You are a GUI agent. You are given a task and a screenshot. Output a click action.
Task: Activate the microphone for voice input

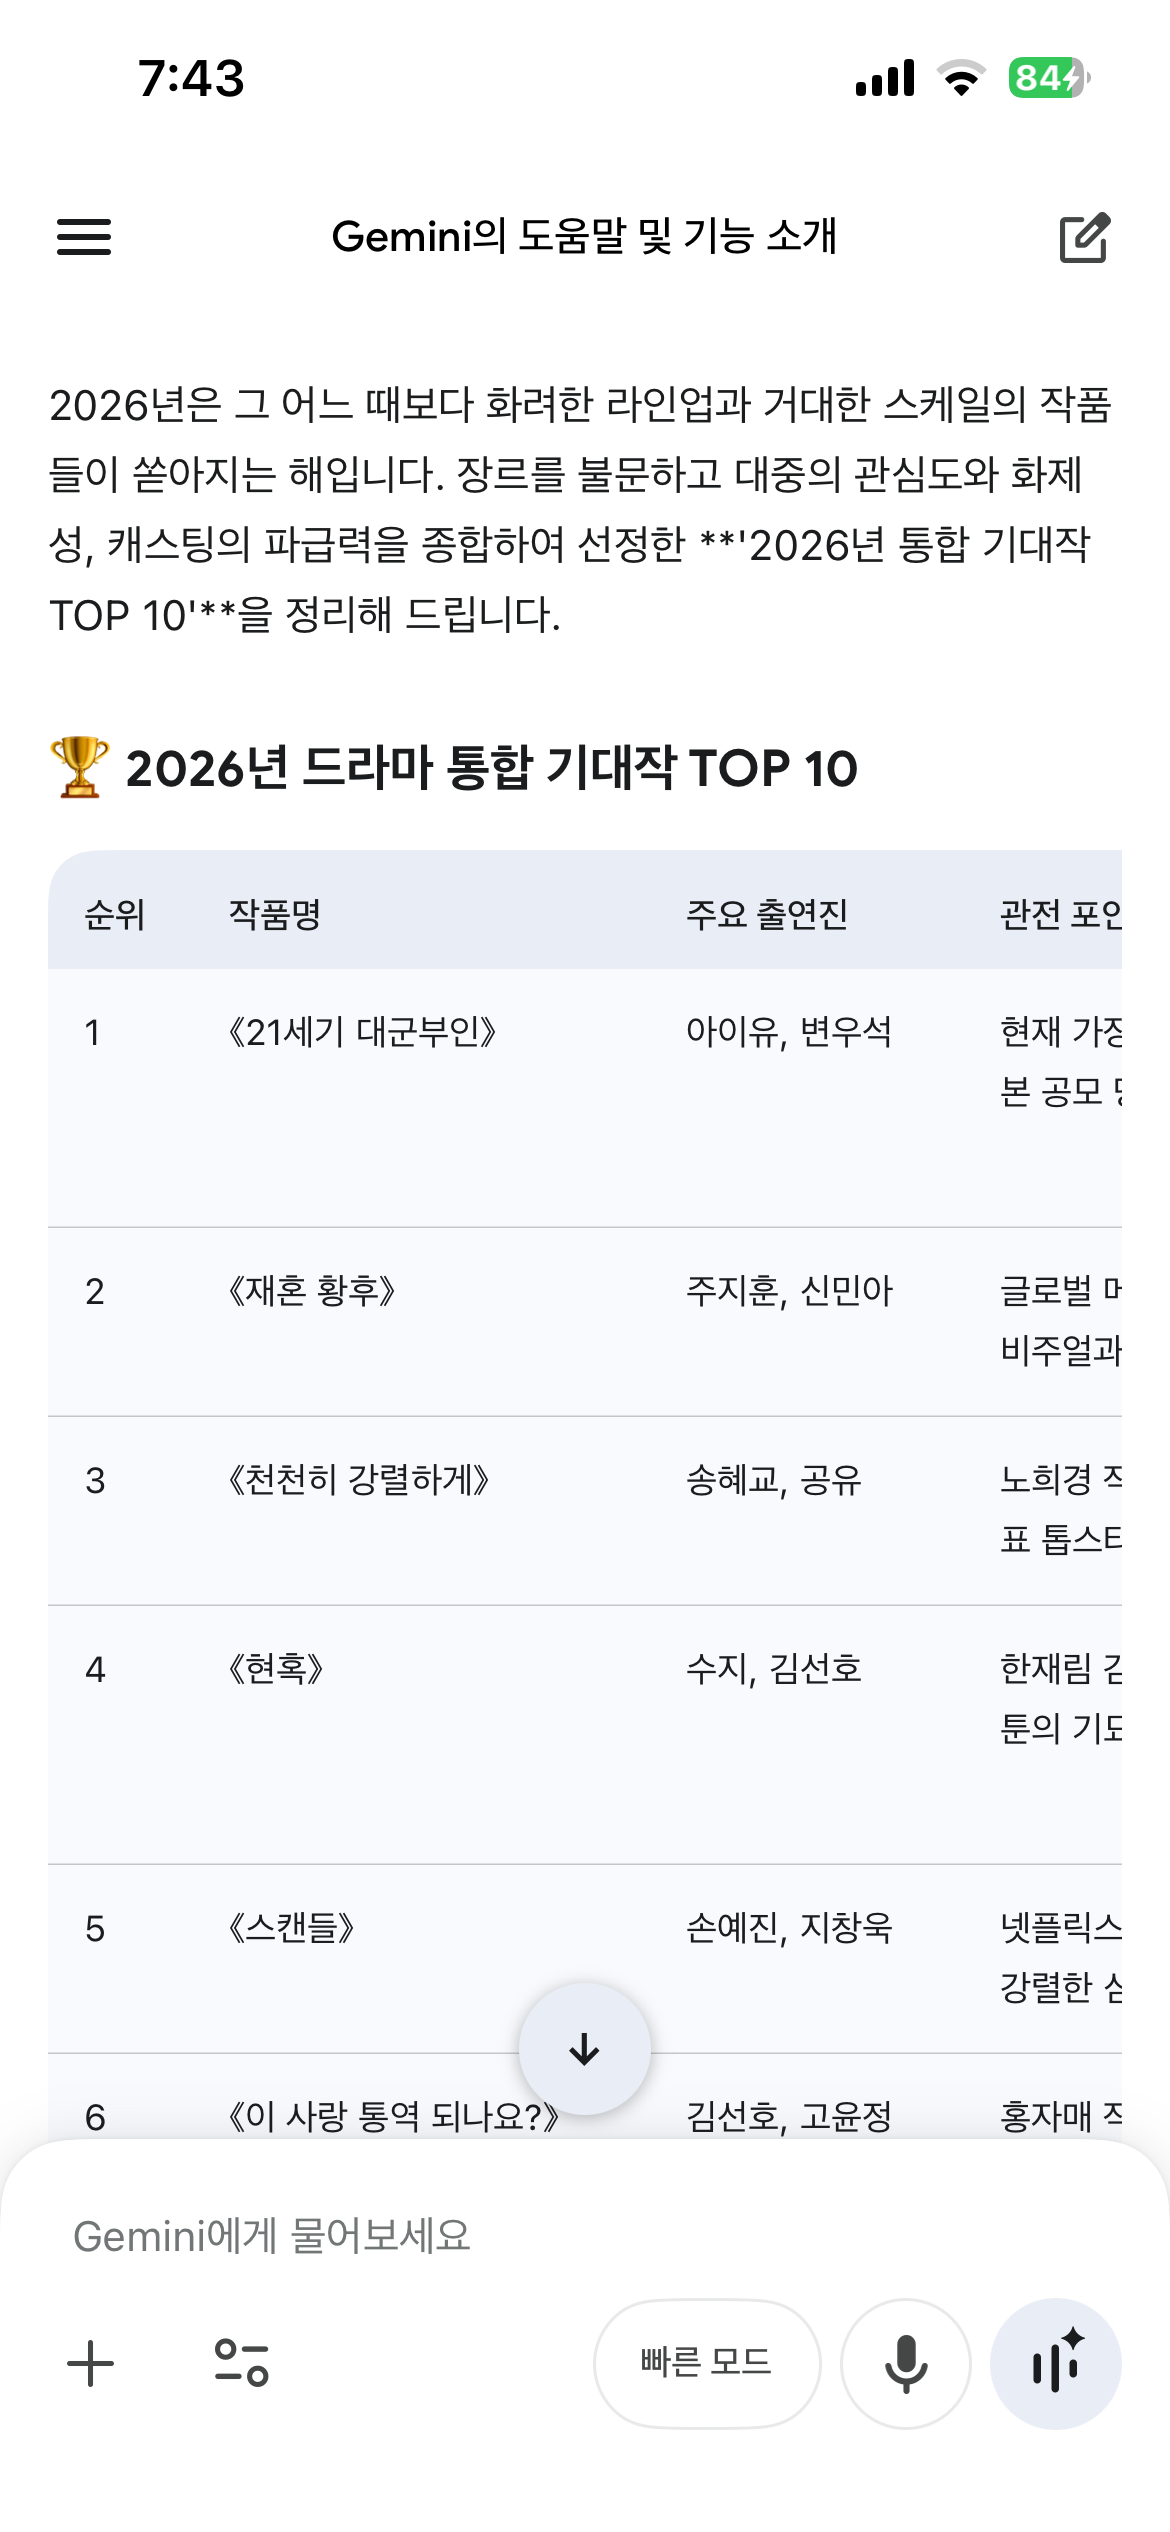coord(905,2363)
